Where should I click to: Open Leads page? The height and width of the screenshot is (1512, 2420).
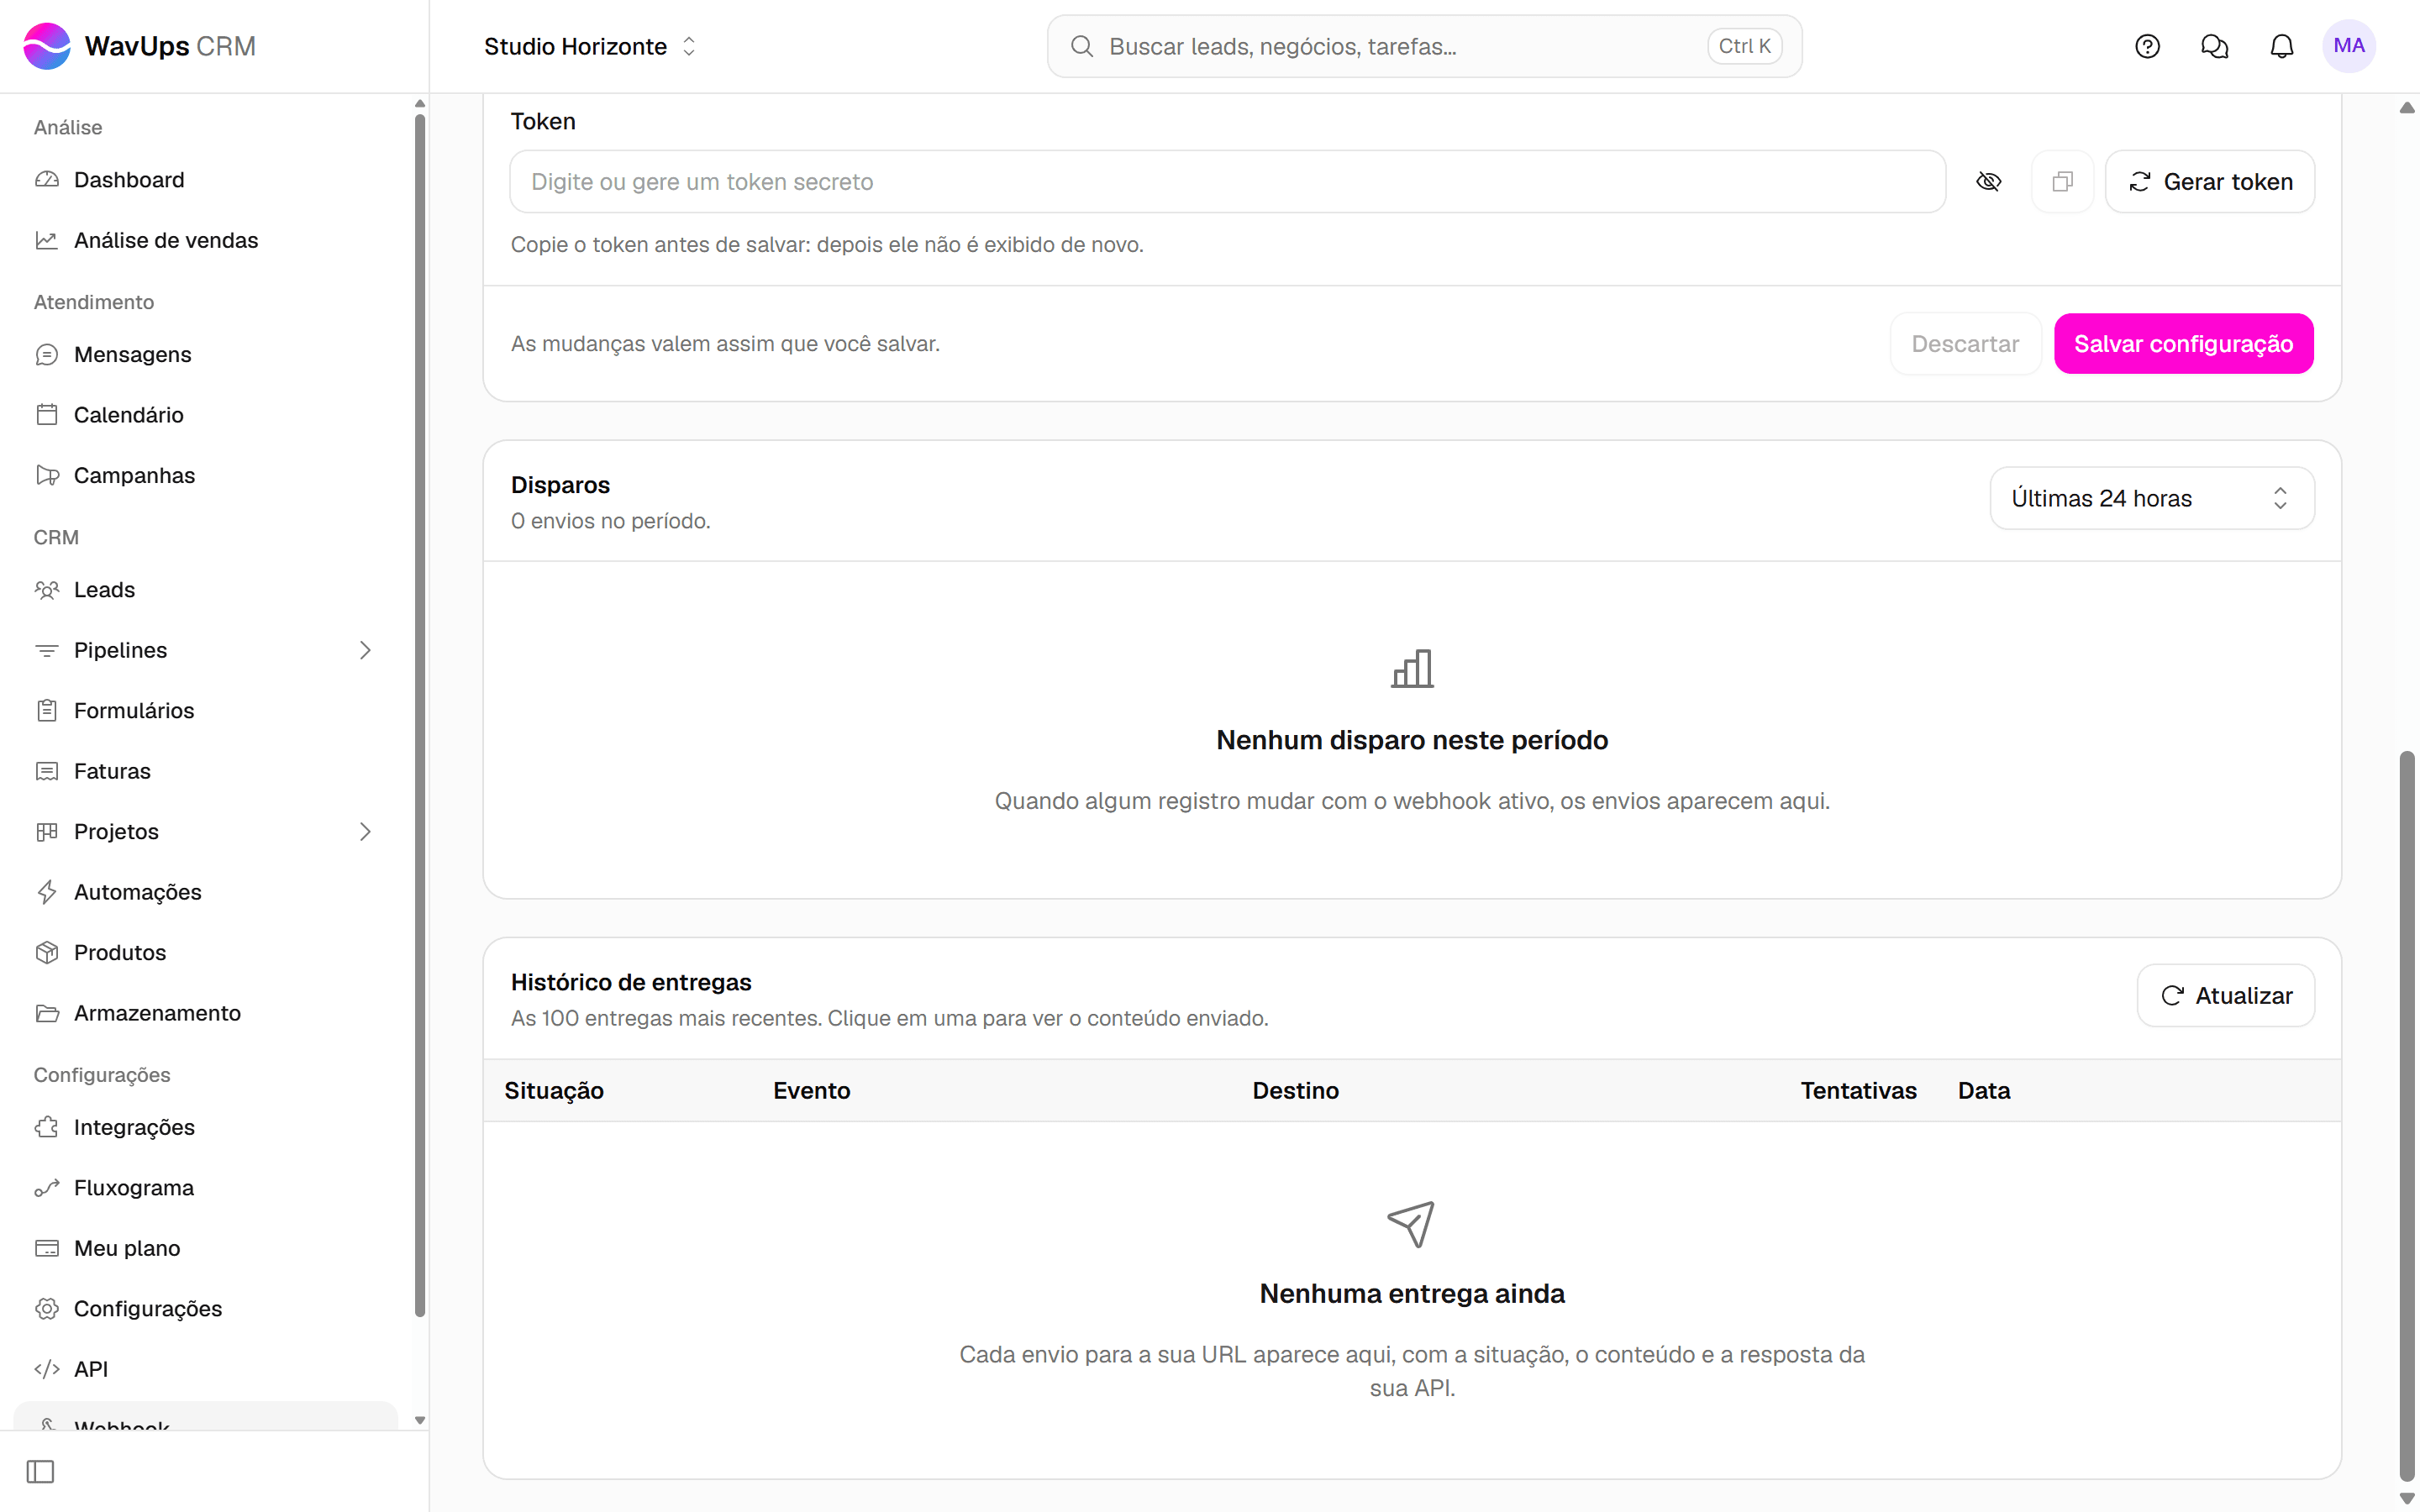(x=206, y=589)
